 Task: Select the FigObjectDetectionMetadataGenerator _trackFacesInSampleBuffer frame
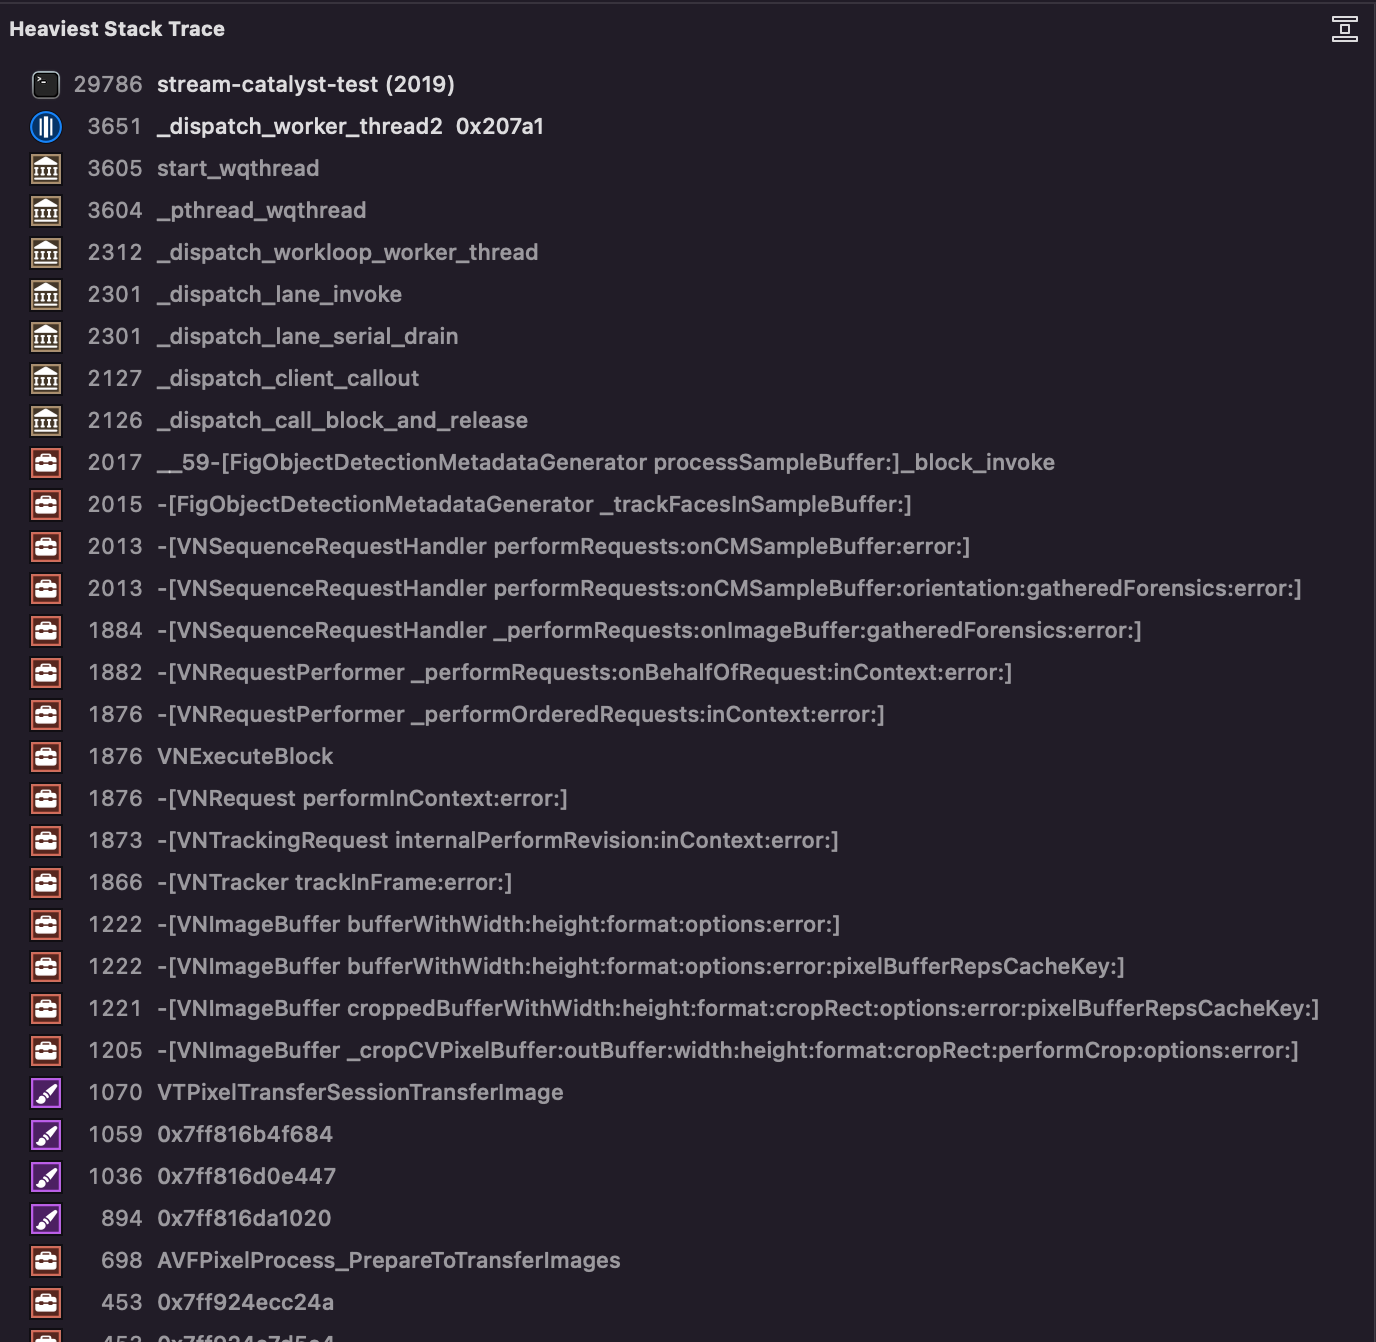point(534,505)
